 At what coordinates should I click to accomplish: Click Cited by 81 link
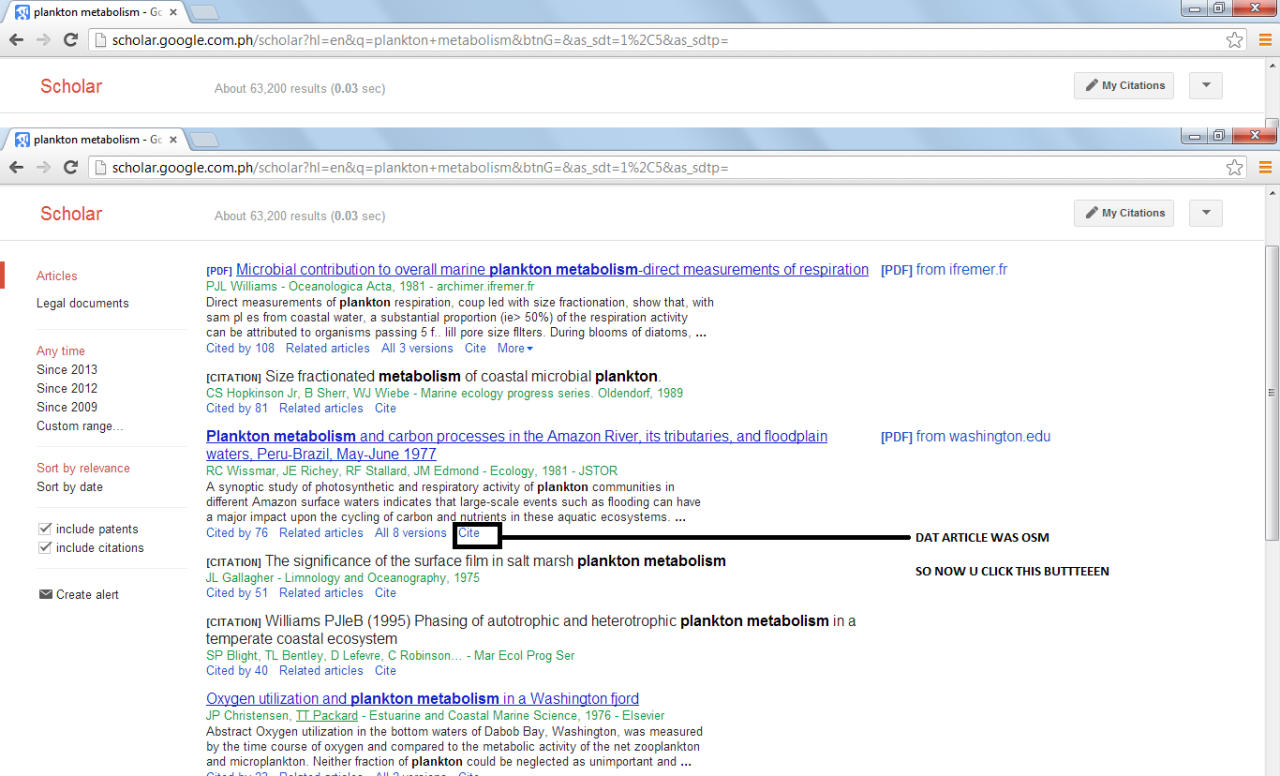[x=237, y=408]
